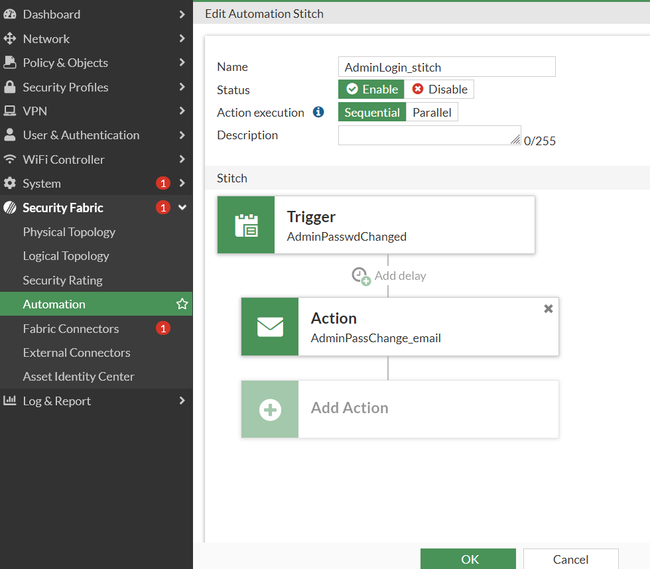This screenshot has width=650, height=569.
Task: Open Security Rating in the sidebar
Action: [63, 280]
